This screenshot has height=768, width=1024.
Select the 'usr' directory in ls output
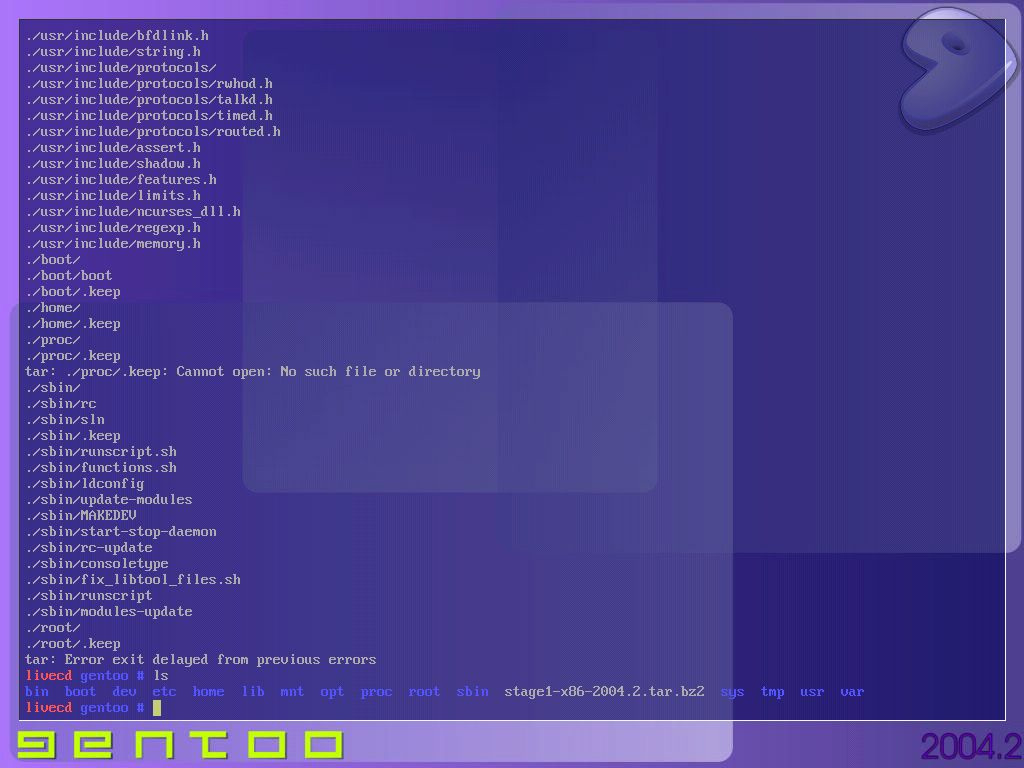[x=812, y=692]
